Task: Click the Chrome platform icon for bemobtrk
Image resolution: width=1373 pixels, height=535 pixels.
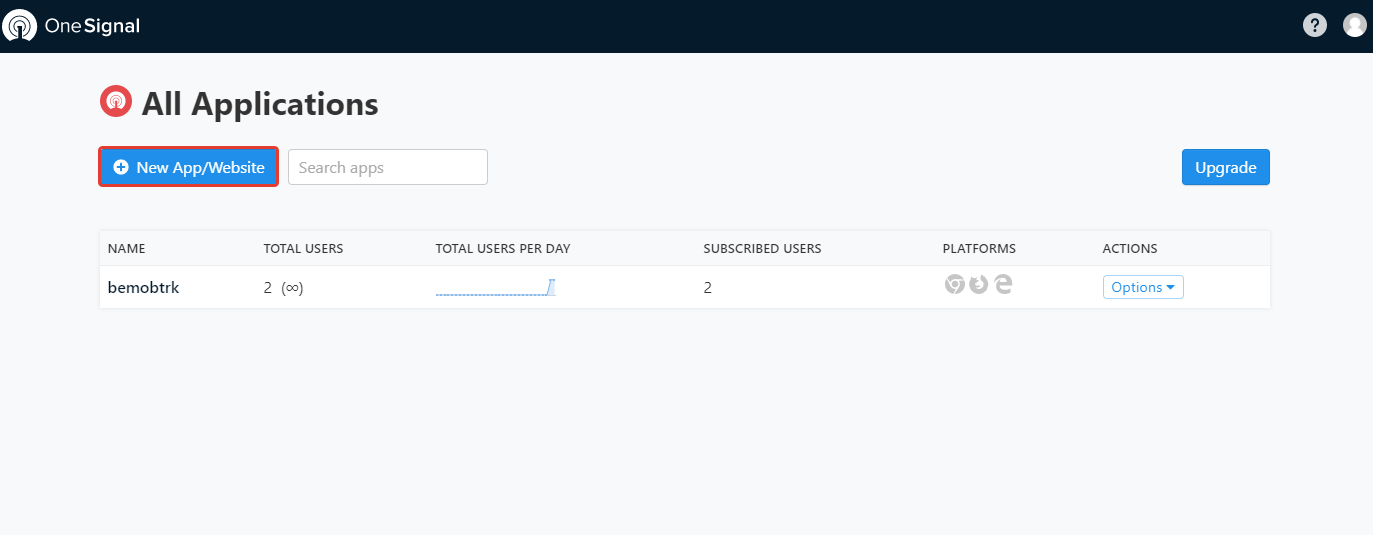Action: [954, 285]
